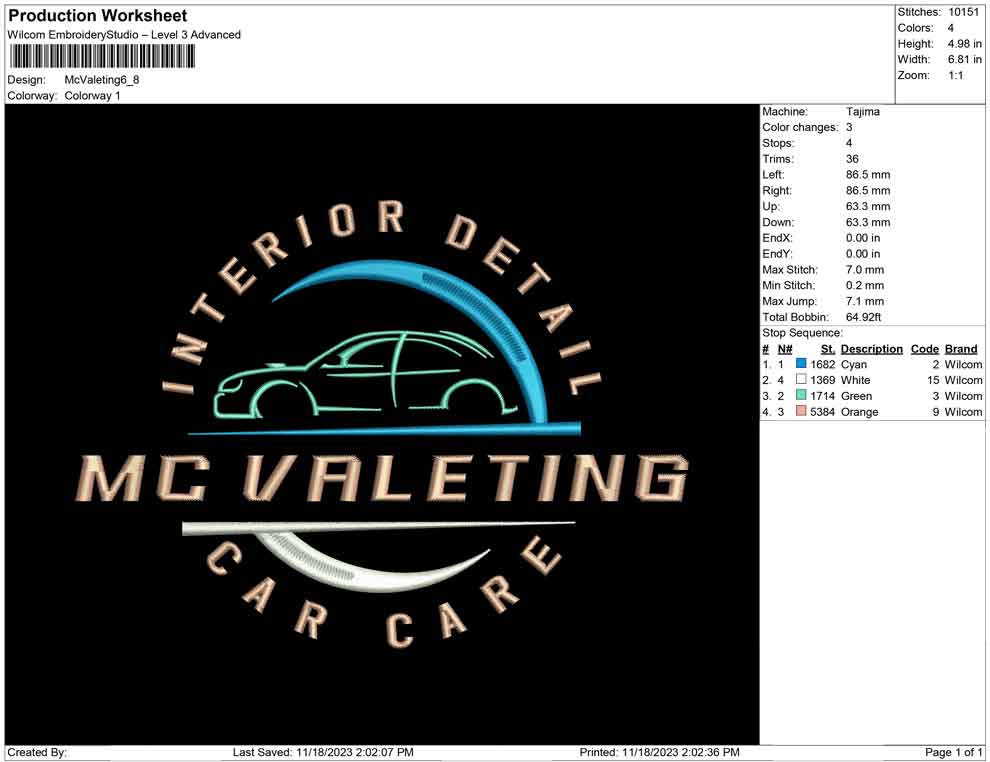Click the machine value 'Tajima'

coord(862,111)
